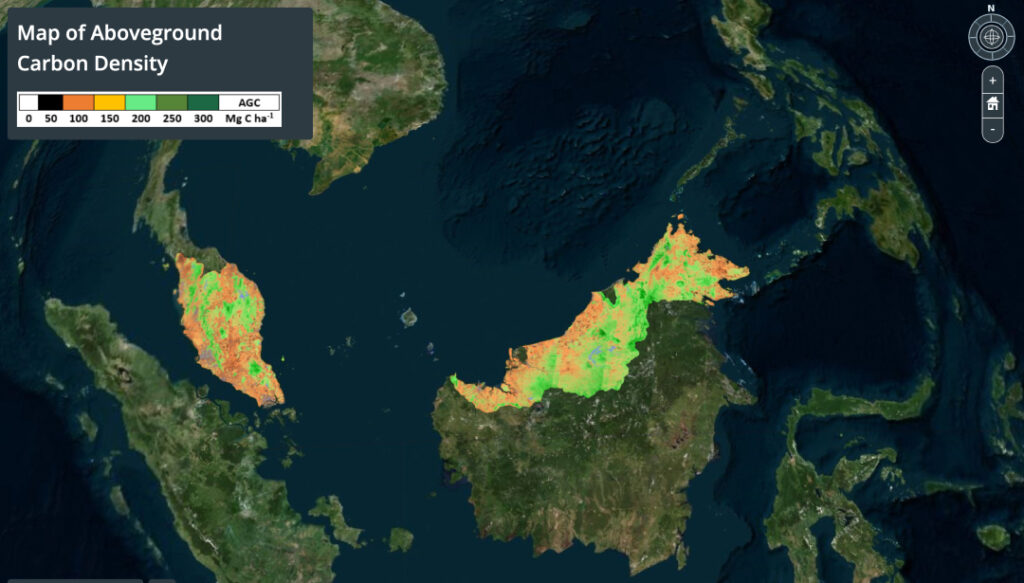Click the Mg C ha unit label

(249, 118)
